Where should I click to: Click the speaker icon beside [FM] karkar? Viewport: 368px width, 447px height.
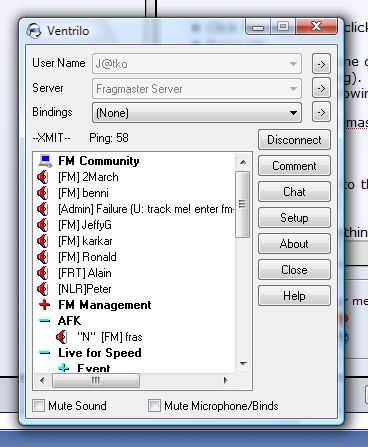click(x=43, y=241)
